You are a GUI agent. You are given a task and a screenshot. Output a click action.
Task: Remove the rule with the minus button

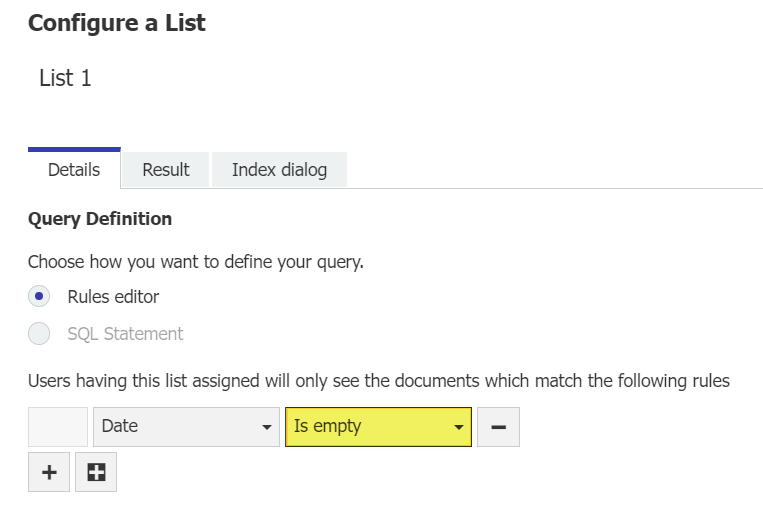coord(498,426)
